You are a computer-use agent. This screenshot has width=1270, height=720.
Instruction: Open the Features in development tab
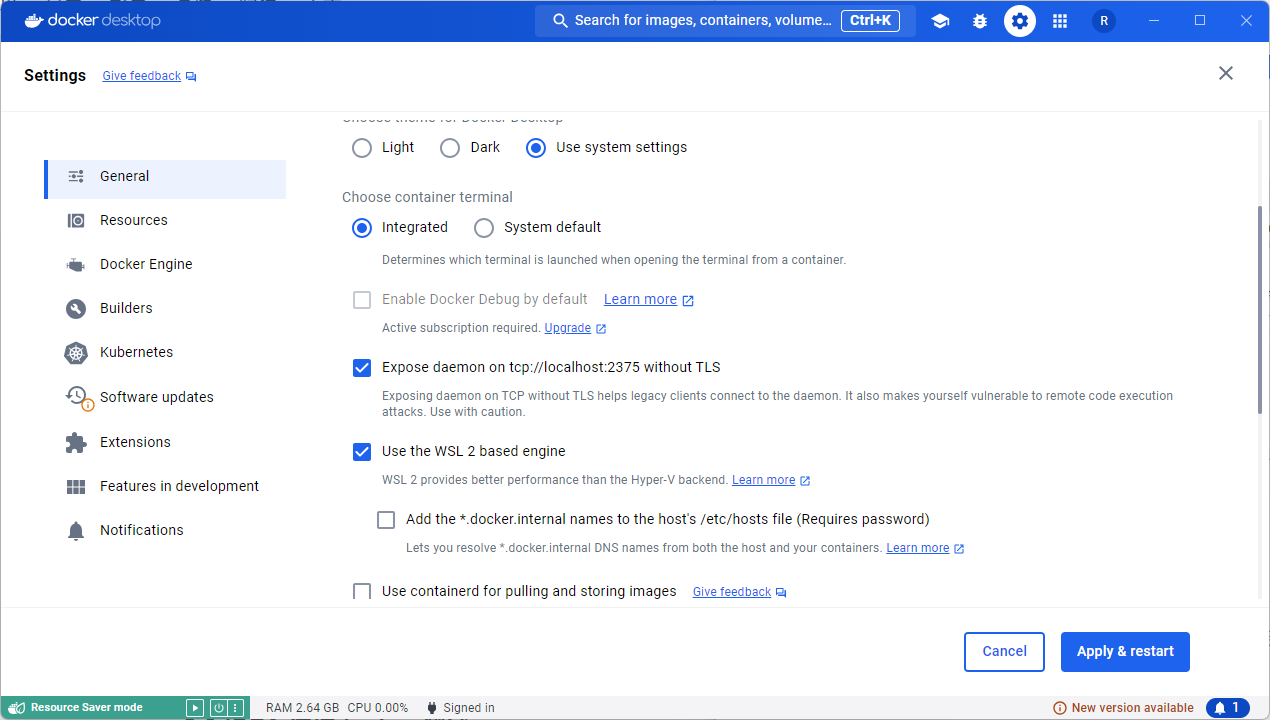click(166, 486)
